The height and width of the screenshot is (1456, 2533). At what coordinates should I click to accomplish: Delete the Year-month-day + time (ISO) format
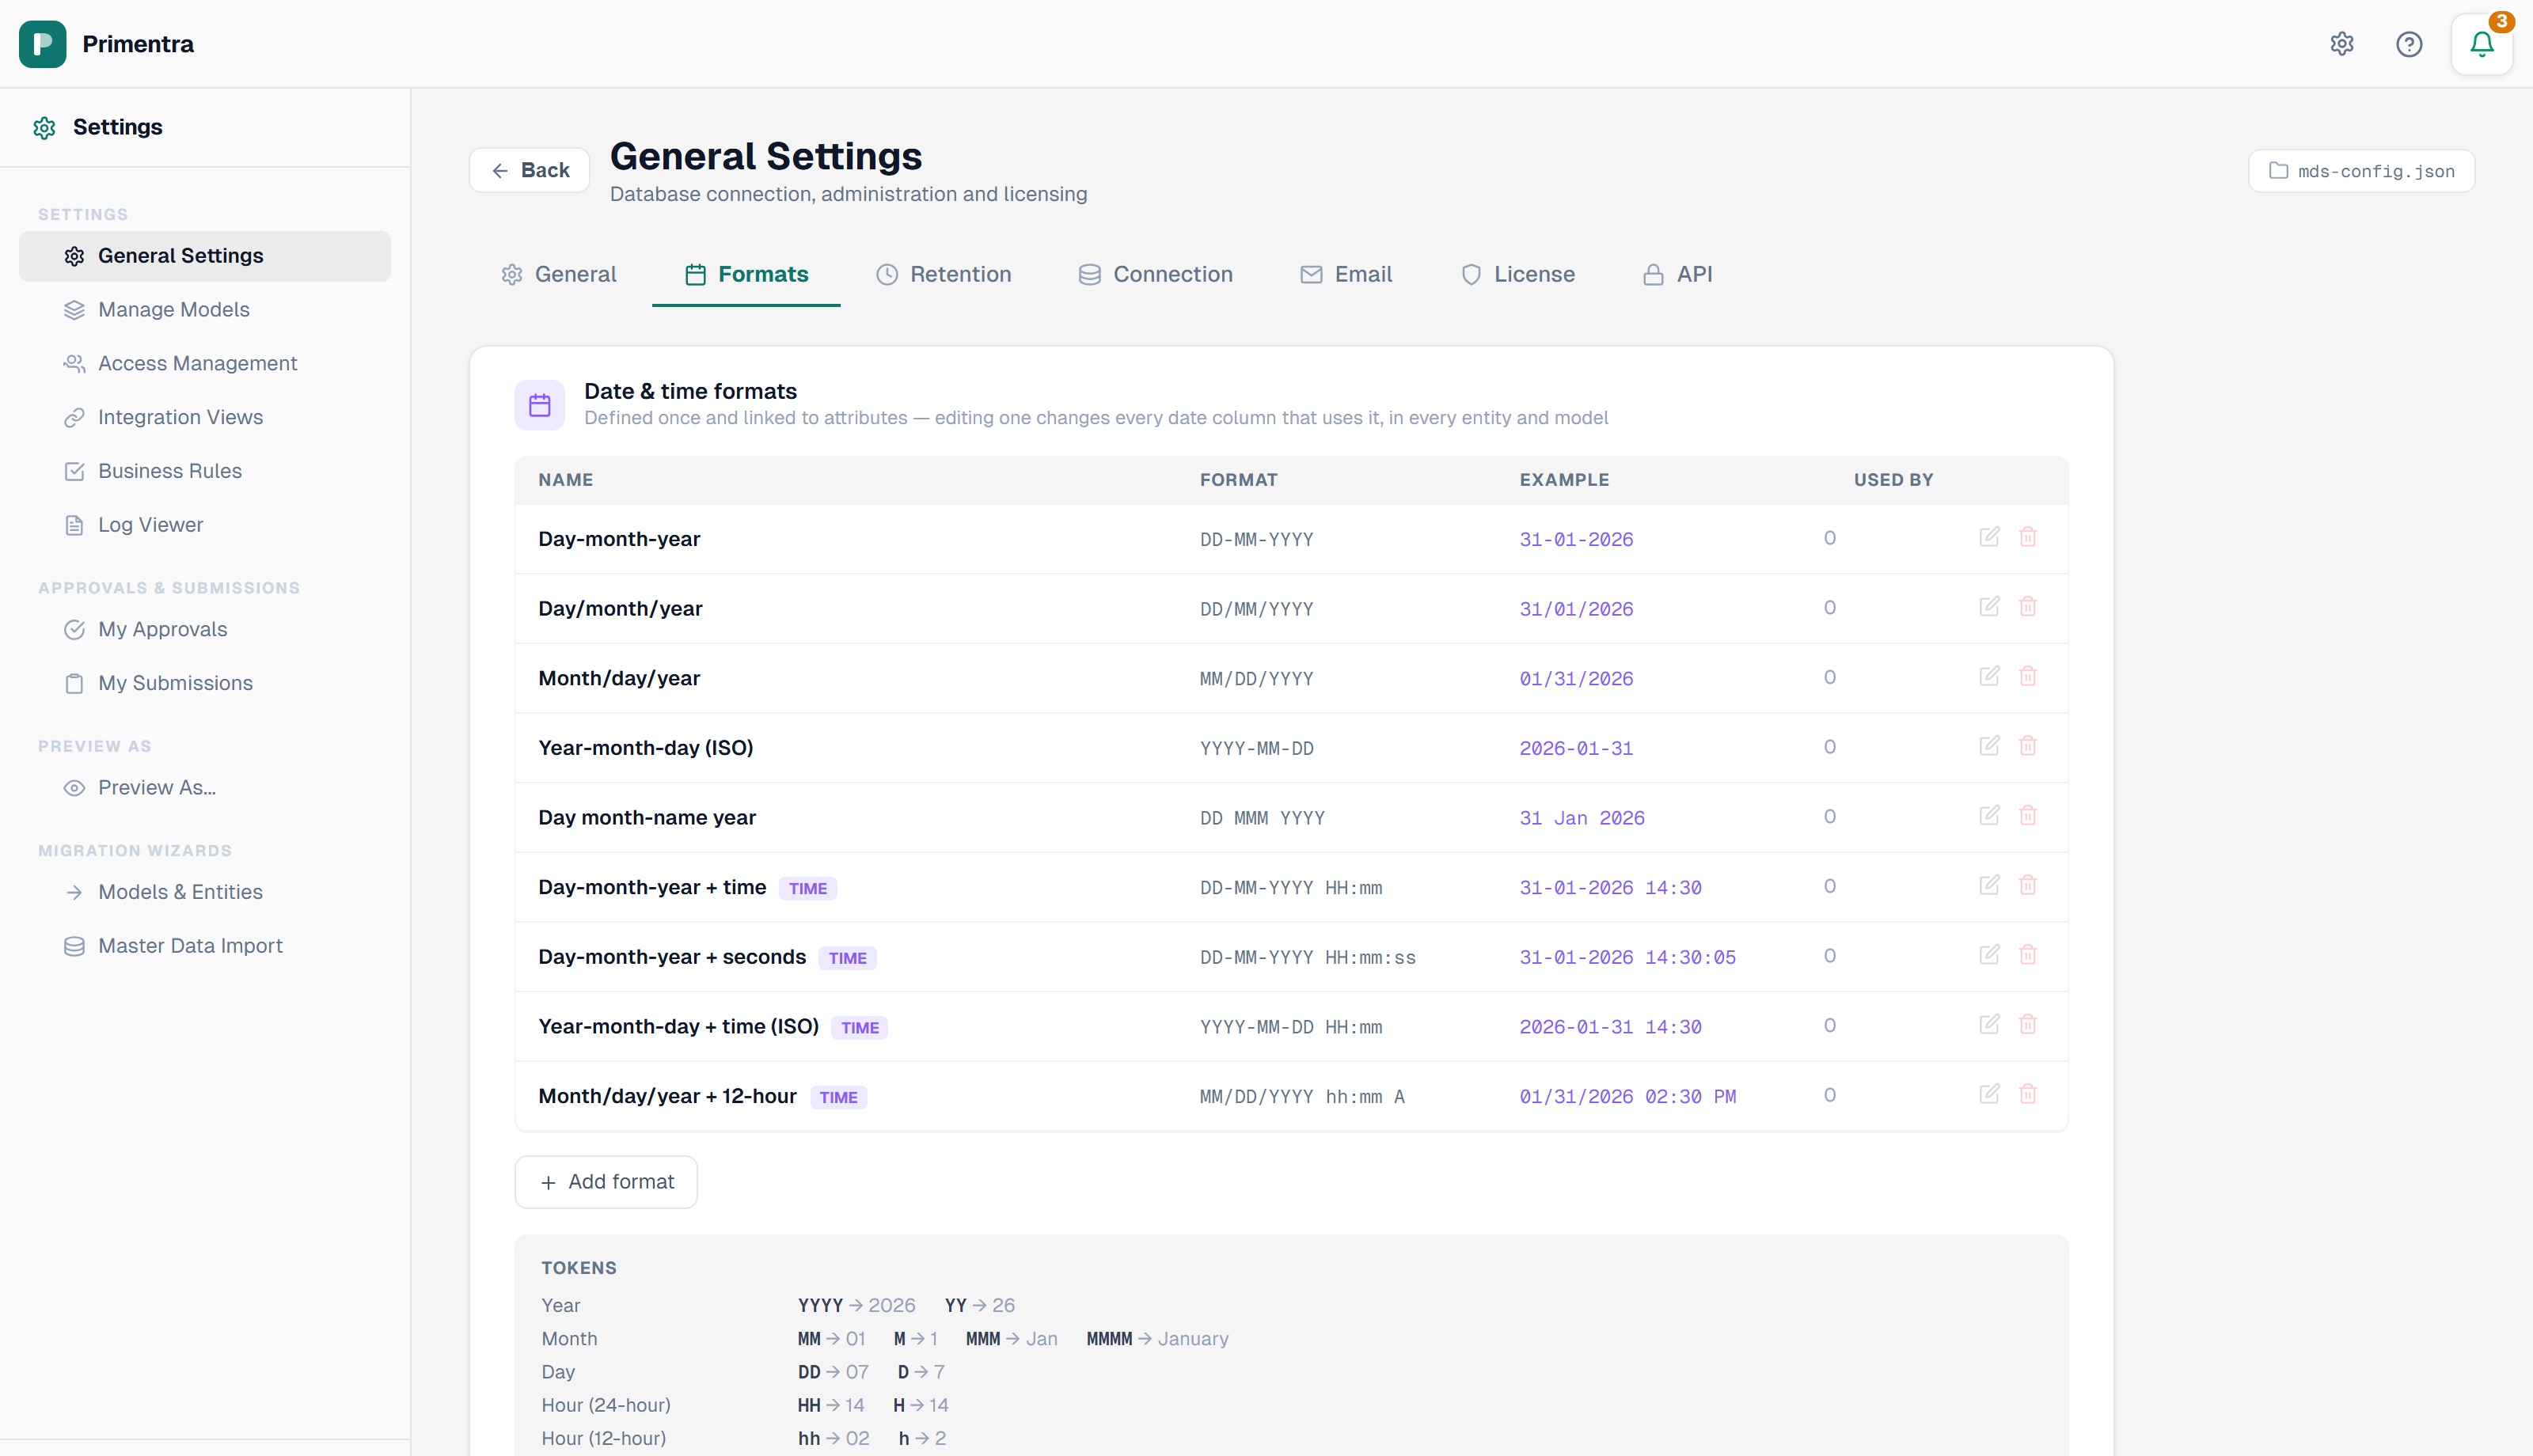pyautogui.click(x=2027, y=1025)
